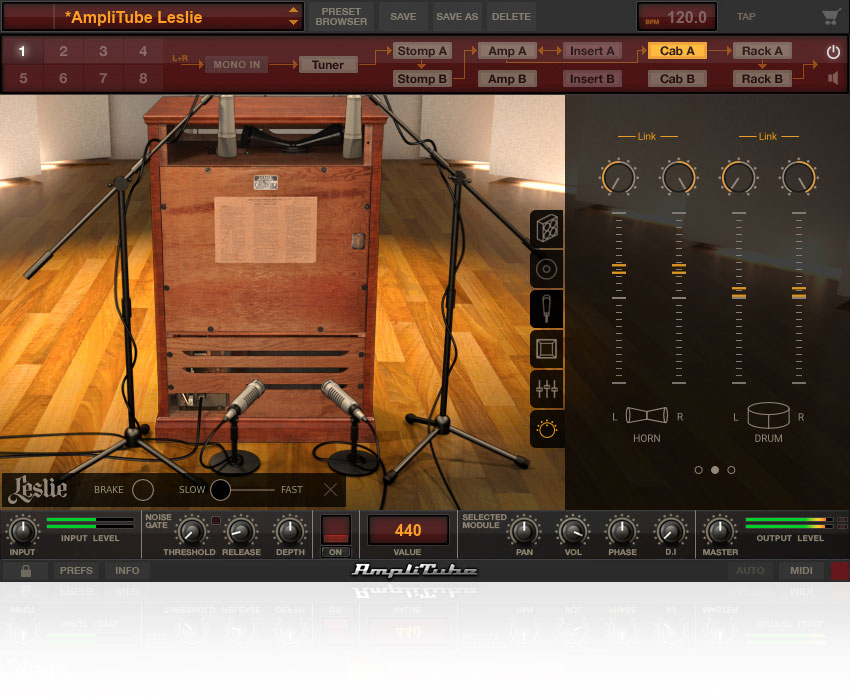Image resolution: width=850 pixels, height=700 pixels.
Task: Open the mic mixer panel
Action: pos(547,388)
